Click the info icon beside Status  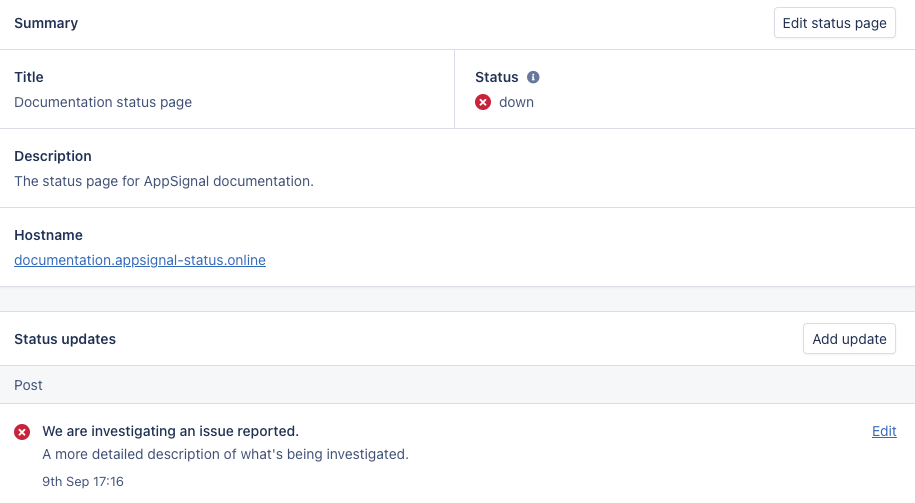point(533,77)
